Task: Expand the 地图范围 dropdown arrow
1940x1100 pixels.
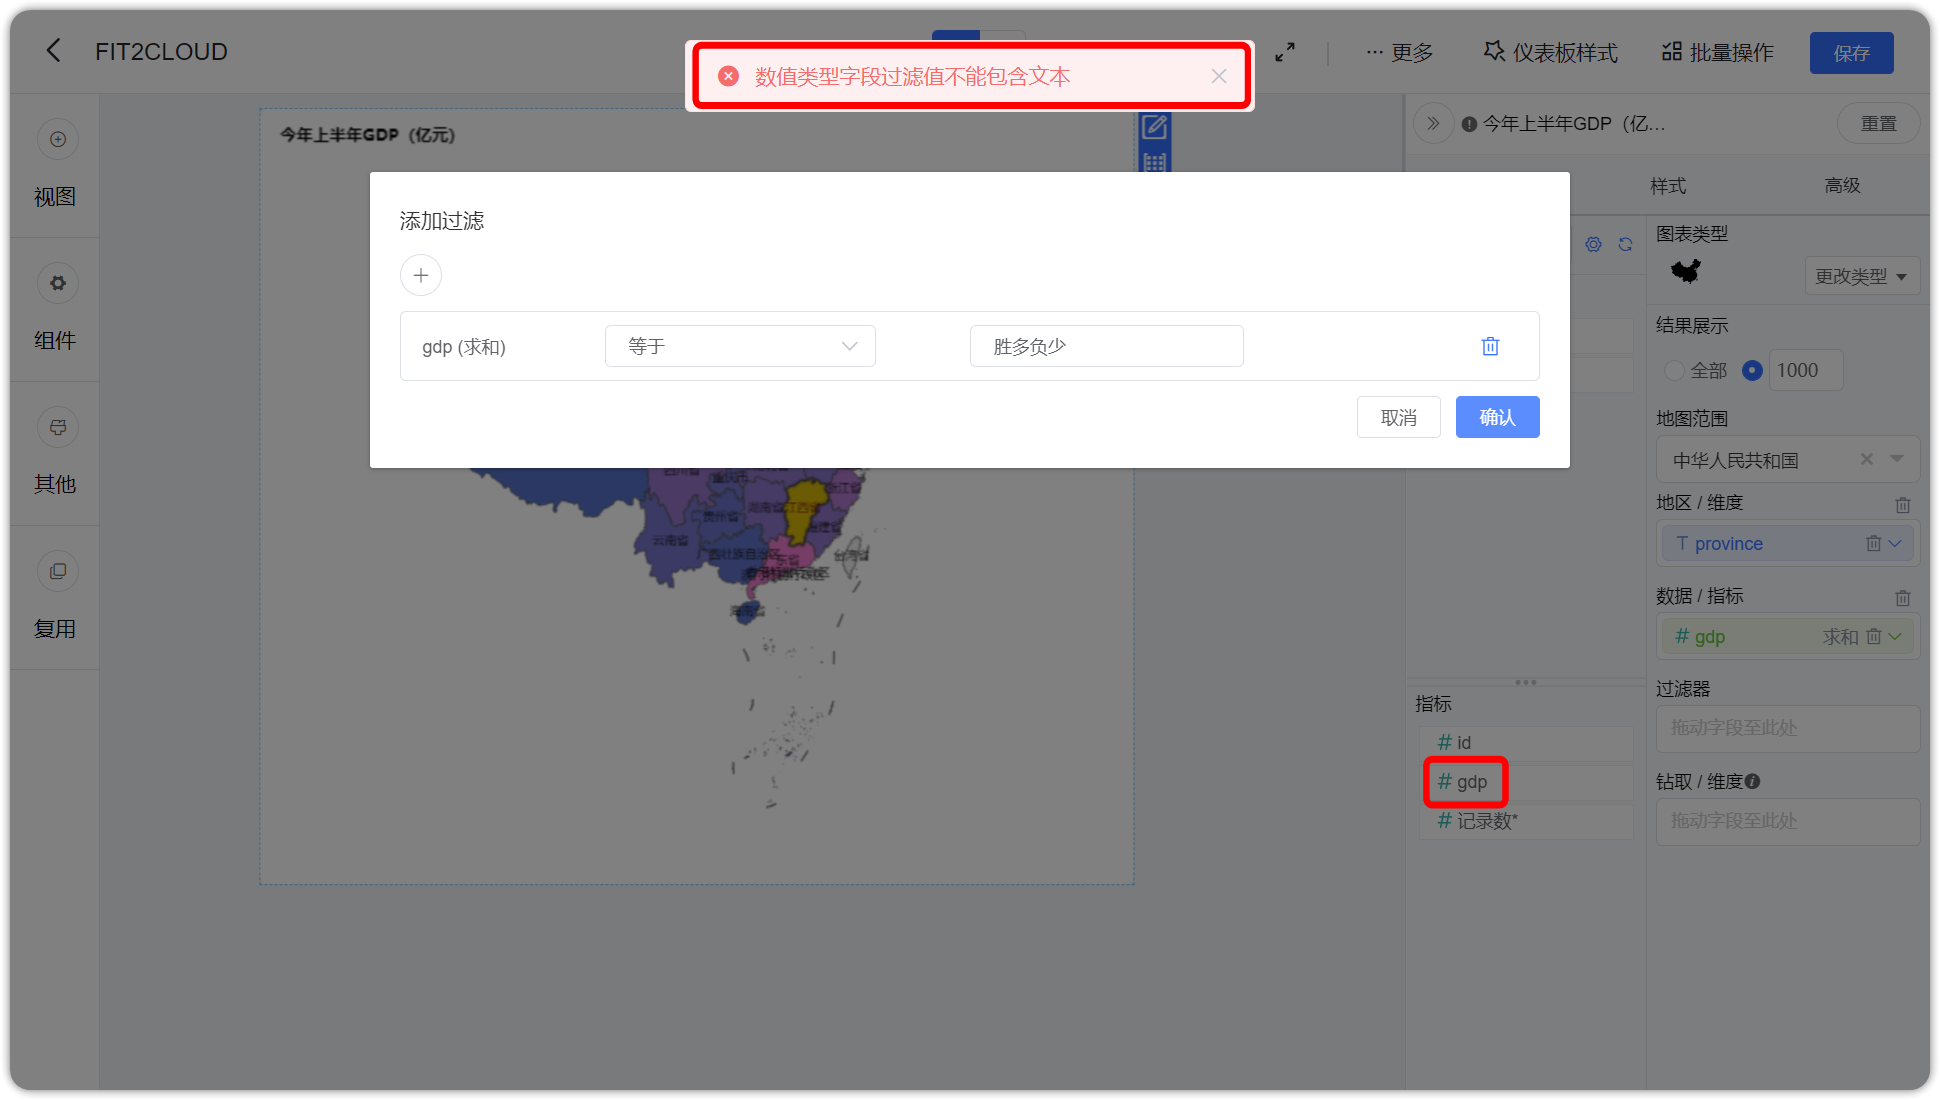Action: [x=1897, y=459]
